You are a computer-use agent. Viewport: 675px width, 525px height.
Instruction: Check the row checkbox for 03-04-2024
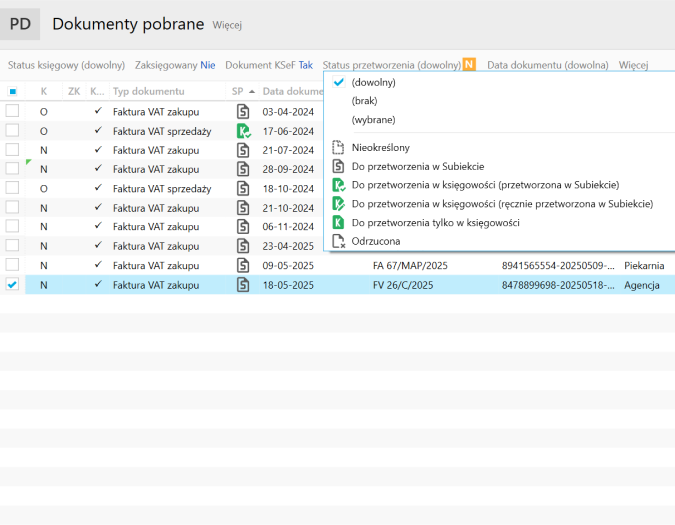point(12,111)
